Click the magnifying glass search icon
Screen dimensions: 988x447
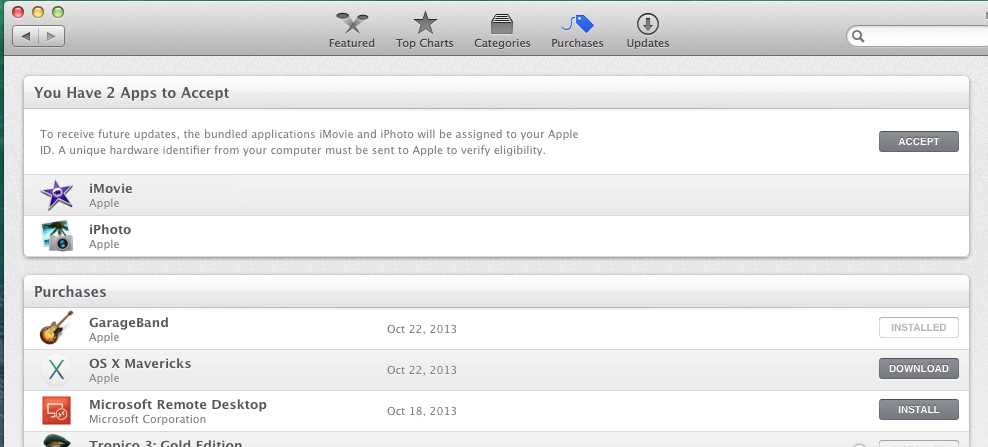858,37
